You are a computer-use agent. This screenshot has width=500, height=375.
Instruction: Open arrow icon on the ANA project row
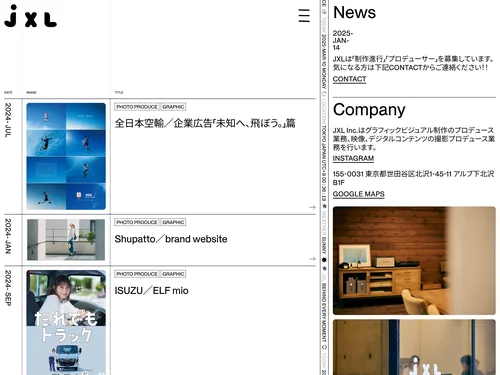click(312, 207)
